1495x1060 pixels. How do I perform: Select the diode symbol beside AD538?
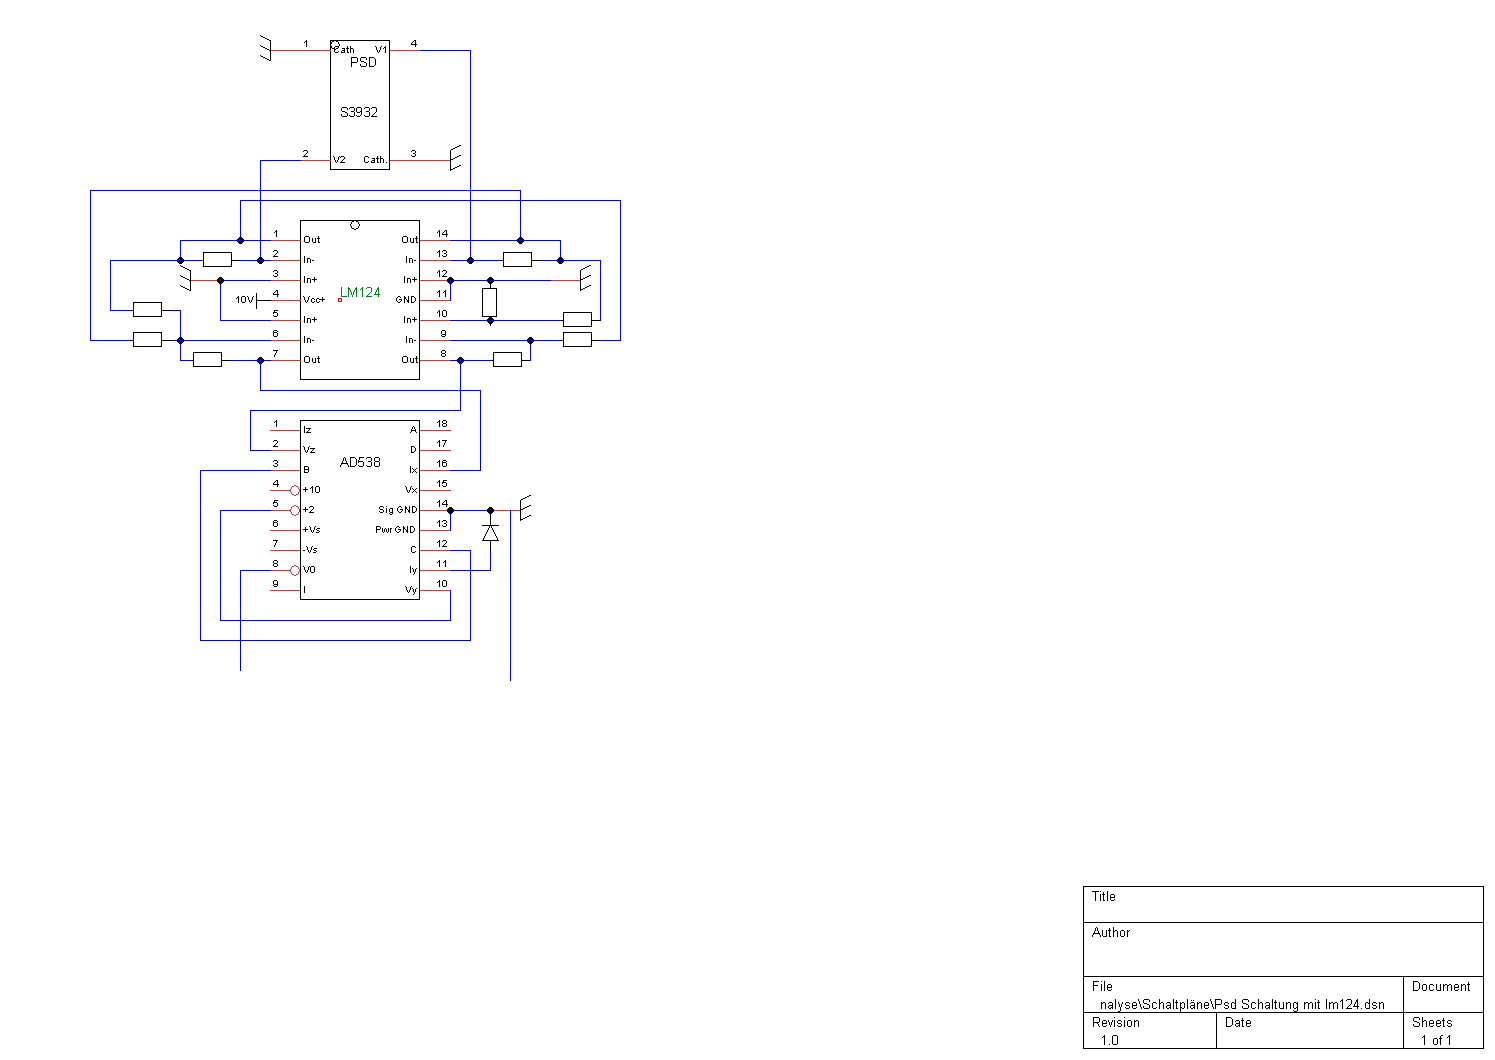click(490, 533)
